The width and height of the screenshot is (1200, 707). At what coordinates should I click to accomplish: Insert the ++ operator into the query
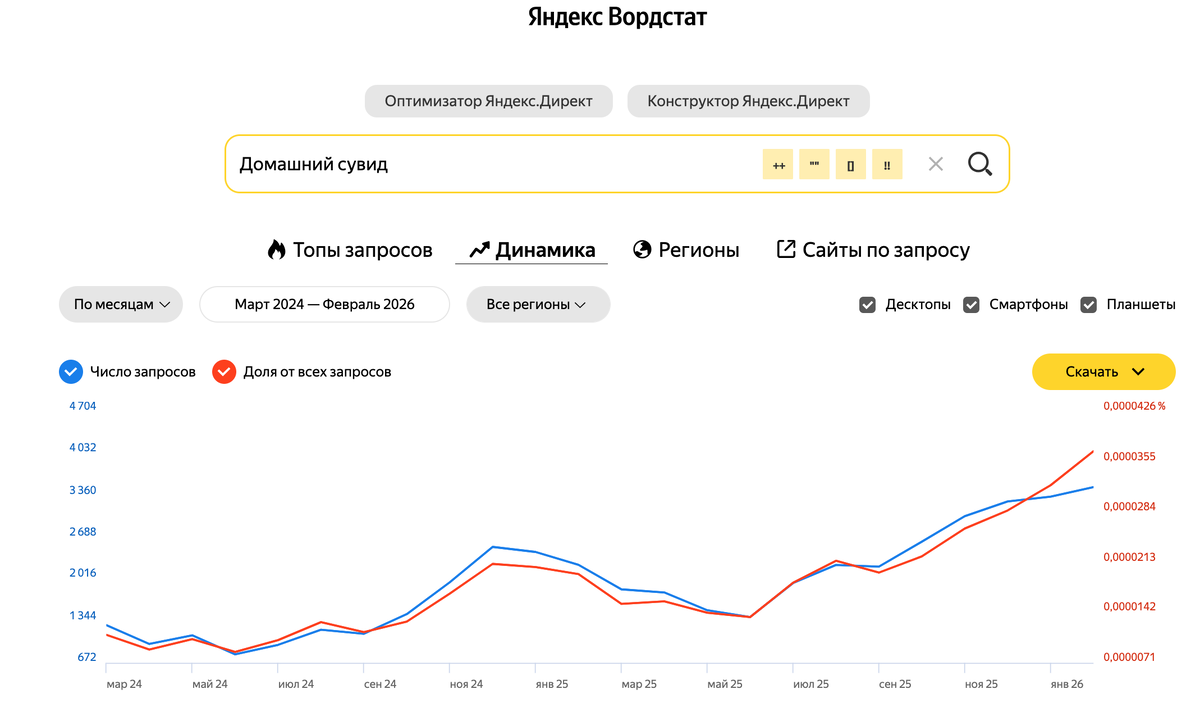click(778, 164)
